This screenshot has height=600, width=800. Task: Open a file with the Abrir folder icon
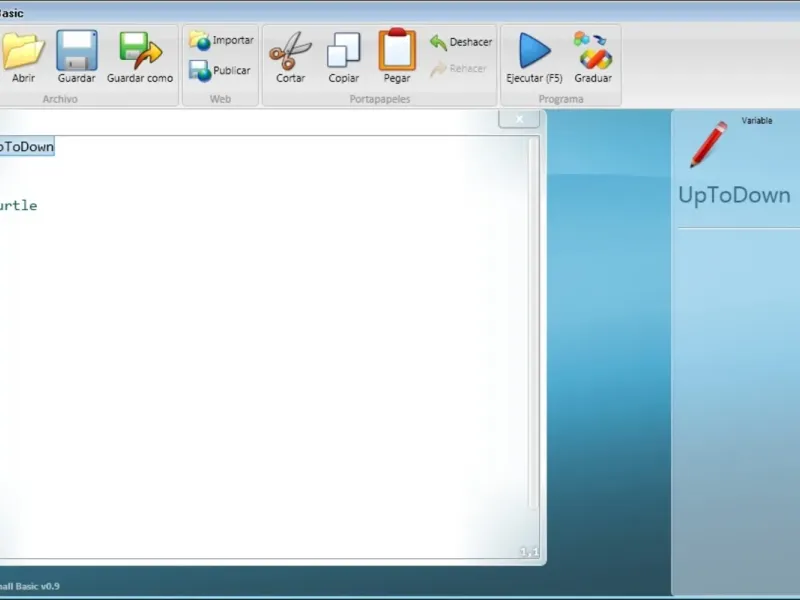[x=22, y=57]
